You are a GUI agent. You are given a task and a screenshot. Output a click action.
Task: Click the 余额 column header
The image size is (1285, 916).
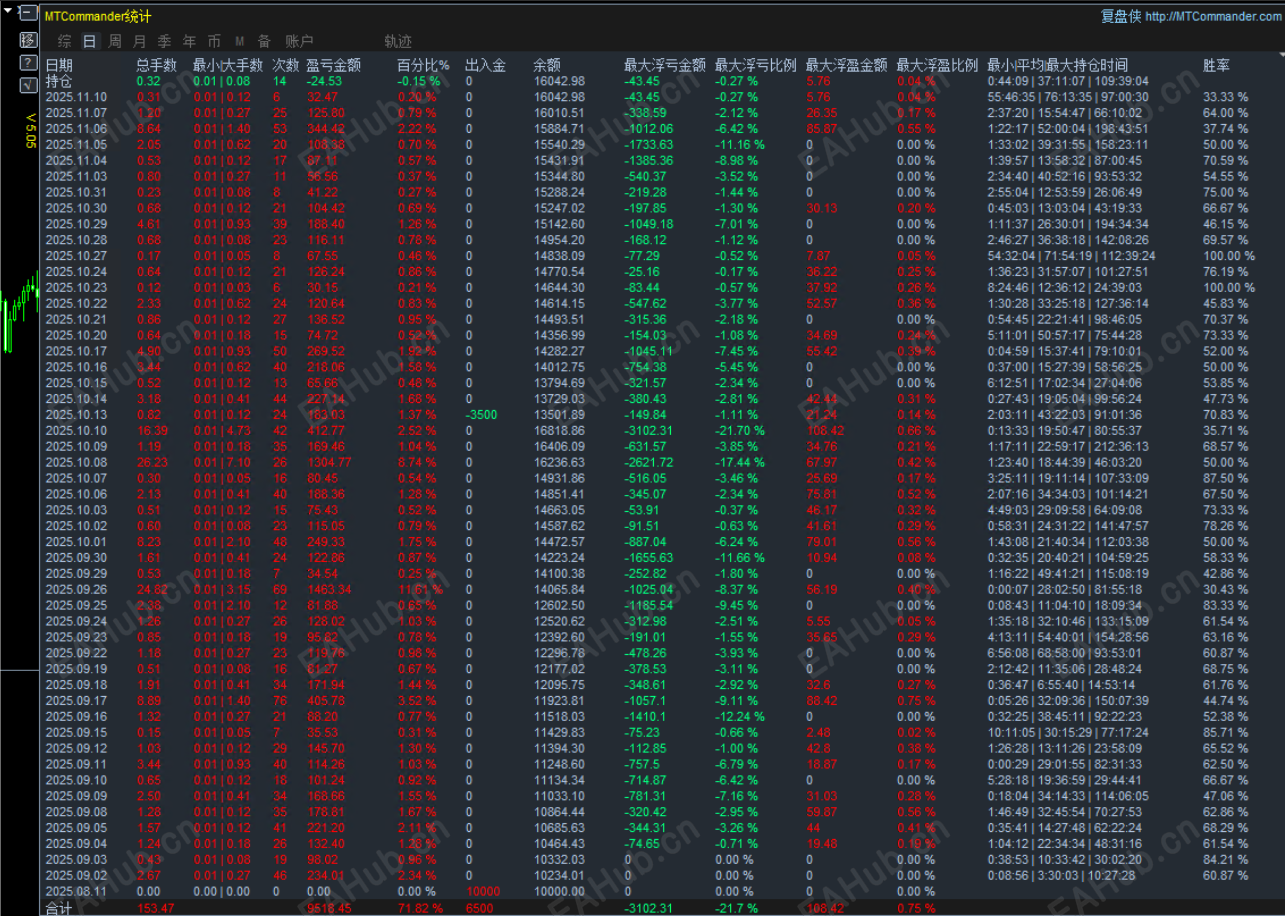coord(547,65)
